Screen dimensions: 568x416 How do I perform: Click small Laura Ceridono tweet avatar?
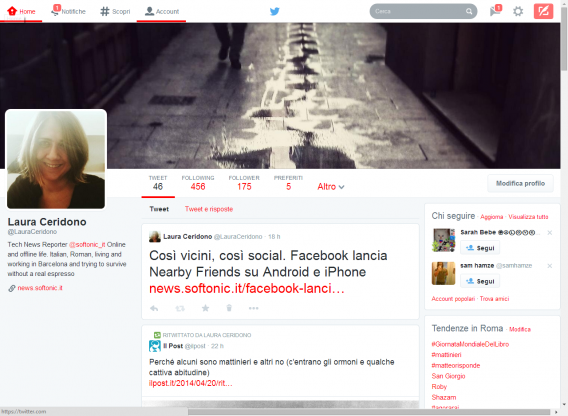pos(155,237)
